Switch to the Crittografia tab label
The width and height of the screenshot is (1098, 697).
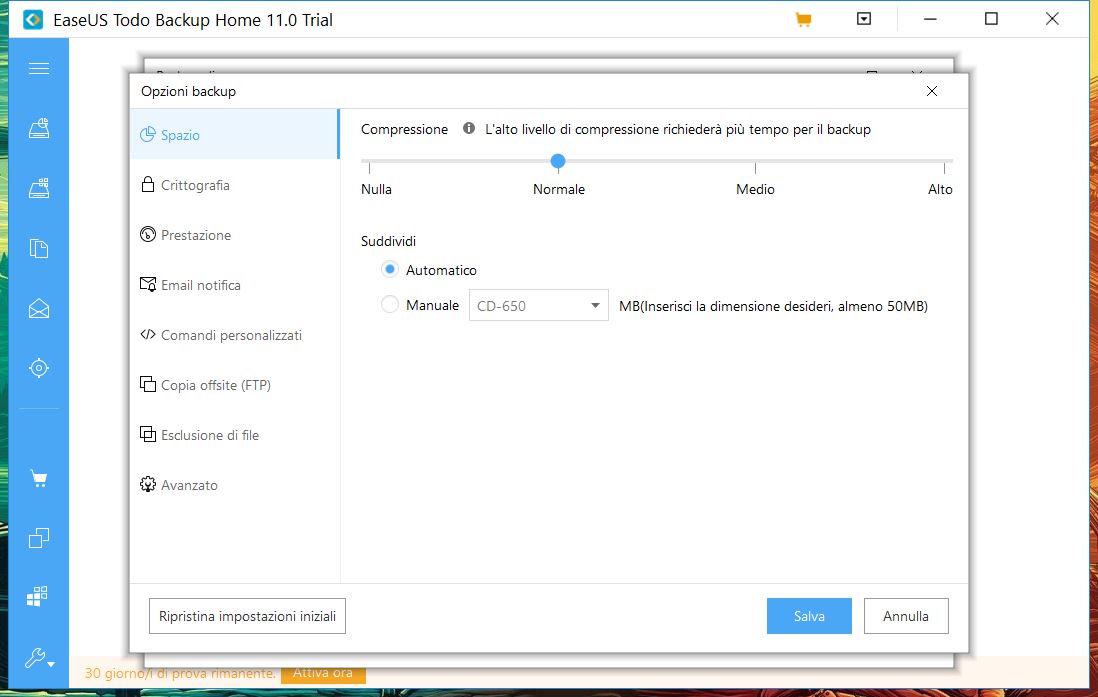point(195,185)
